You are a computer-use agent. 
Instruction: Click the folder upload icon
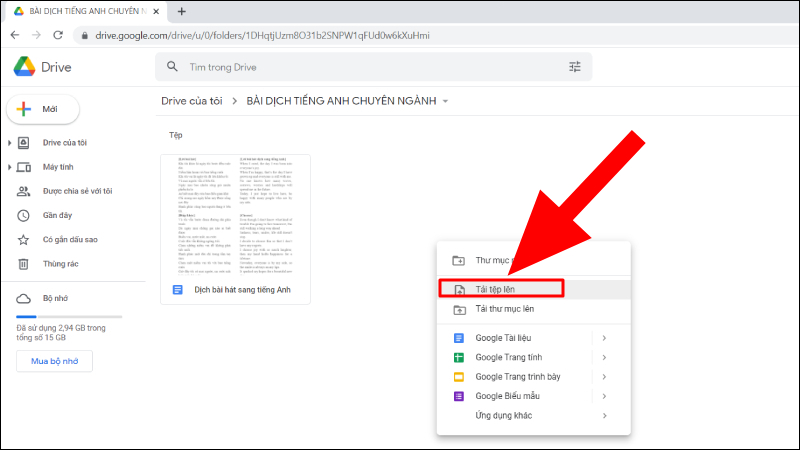pyautogui.click(x=459, y=309)
